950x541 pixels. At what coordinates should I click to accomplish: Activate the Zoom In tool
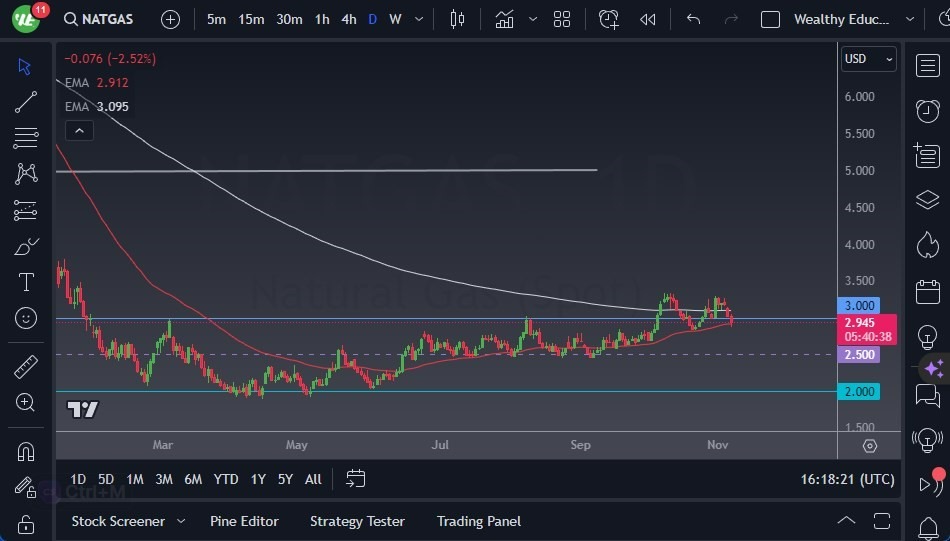[26, 402]
